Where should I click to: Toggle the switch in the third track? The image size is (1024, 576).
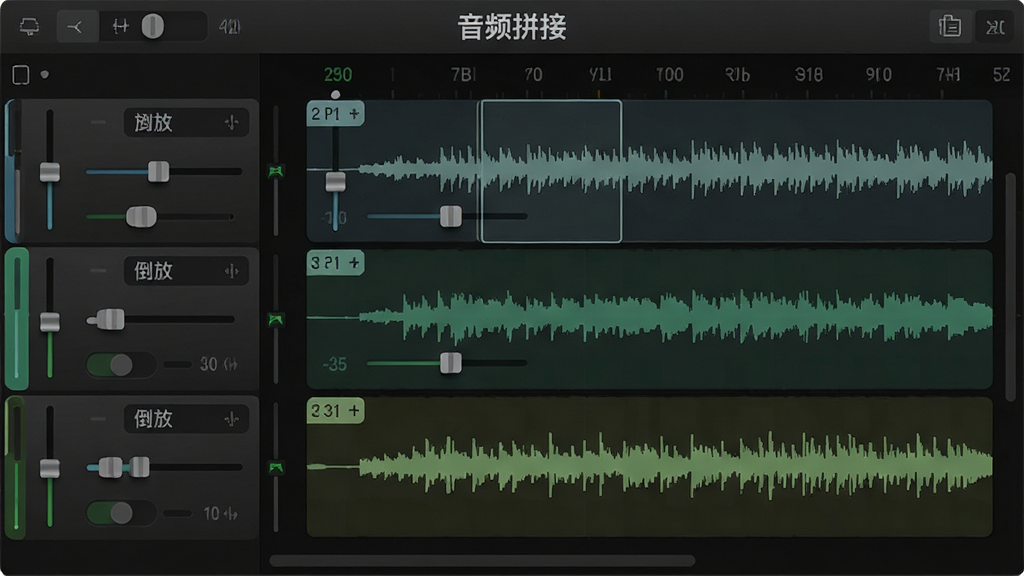point(120,513)
